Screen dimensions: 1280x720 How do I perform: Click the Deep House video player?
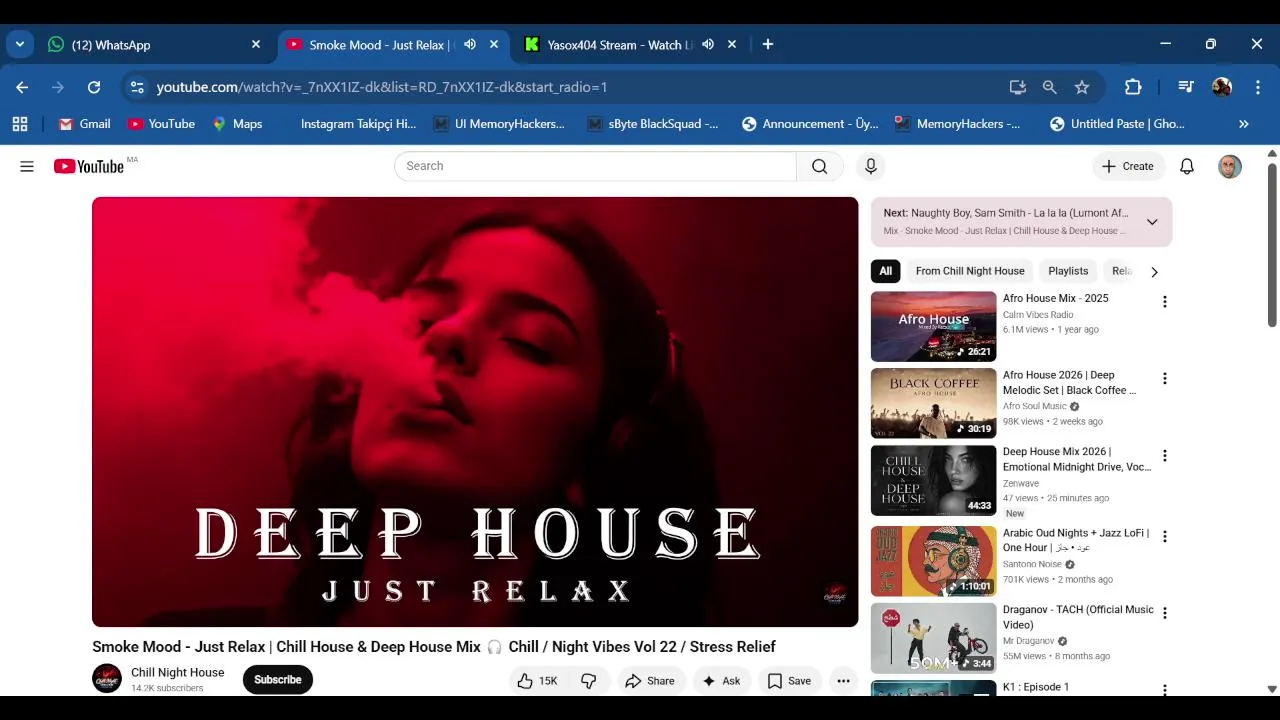[x=475, y=412]
